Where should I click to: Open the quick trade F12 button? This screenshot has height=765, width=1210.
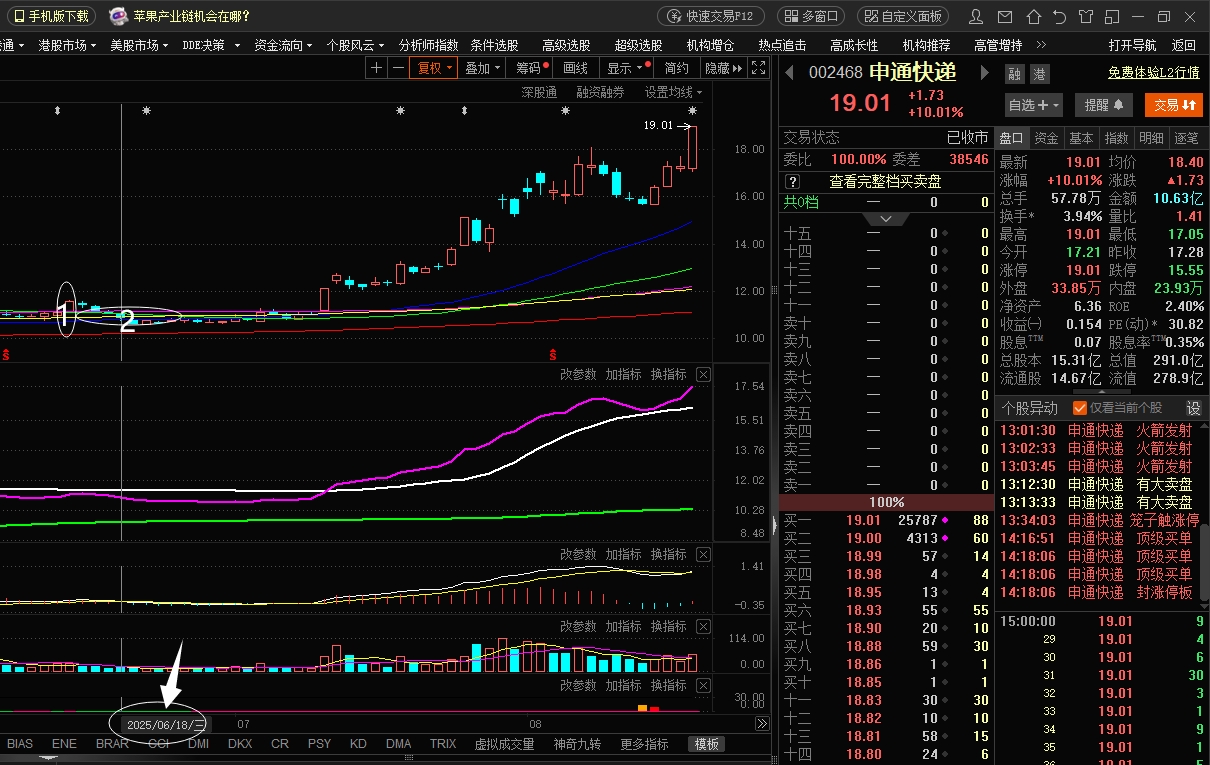pyautogui.click(x=711, y=16)
